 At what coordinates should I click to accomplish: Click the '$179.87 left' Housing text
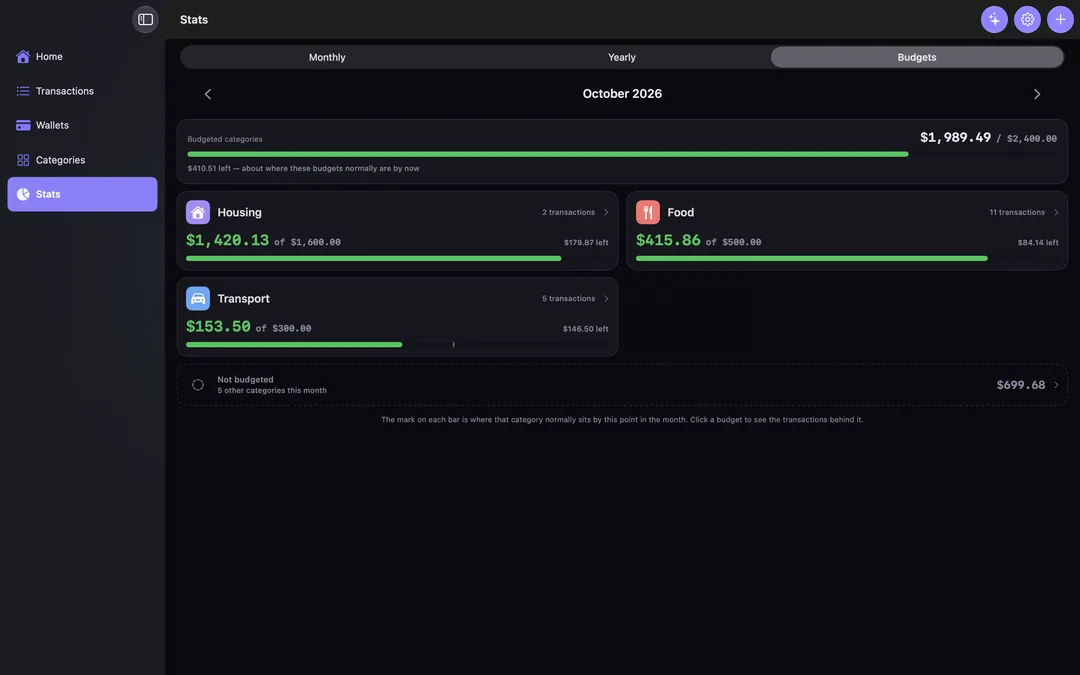(586, 242)
